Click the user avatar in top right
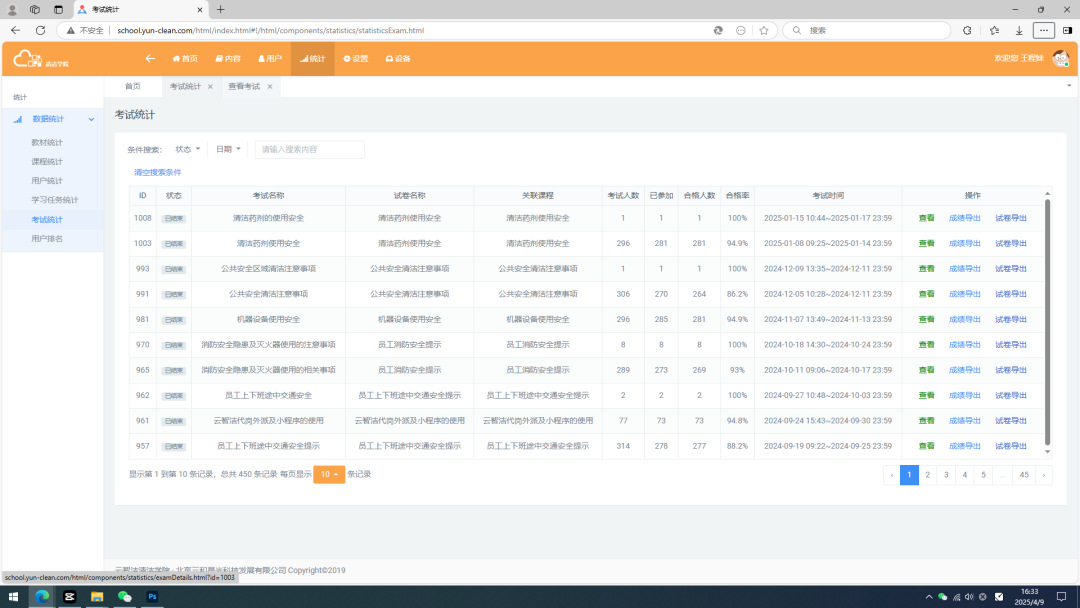 coord(1060,59)
